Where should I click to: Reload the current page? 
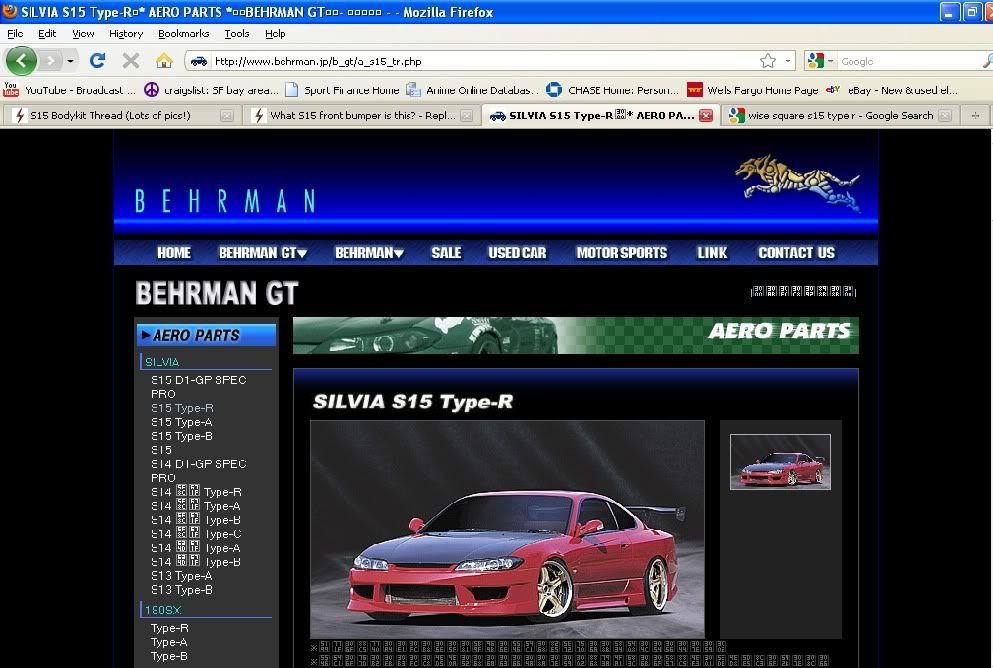97,61
